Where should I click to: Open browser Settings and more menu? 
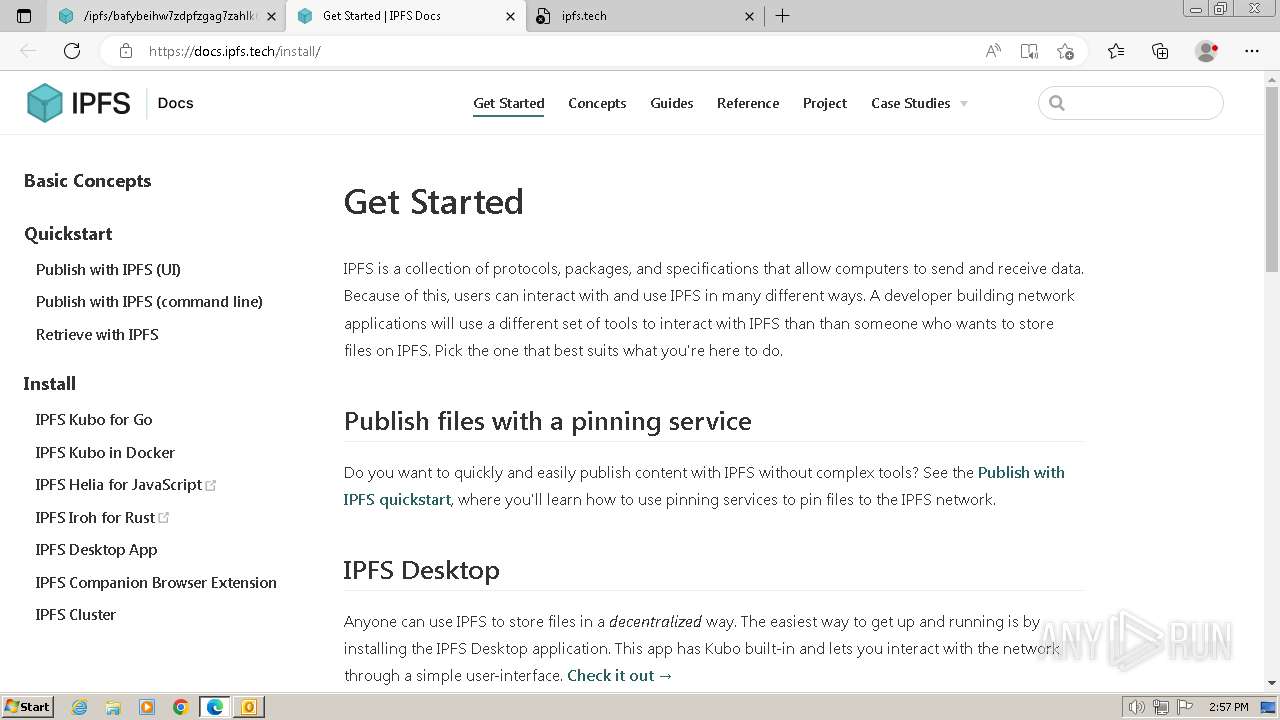pyautogui.click(x=1252, y=51)
